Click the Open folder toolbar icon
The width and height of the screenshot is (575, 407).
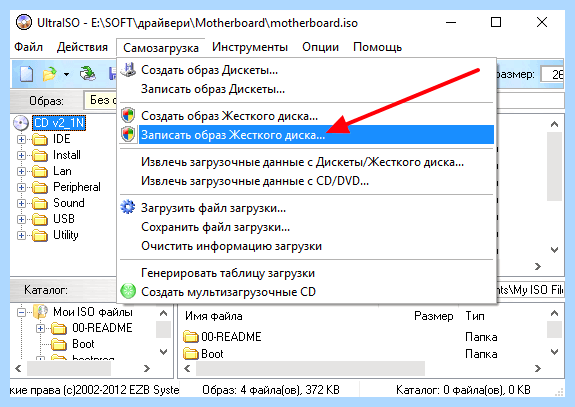click(x=49, y=74)
